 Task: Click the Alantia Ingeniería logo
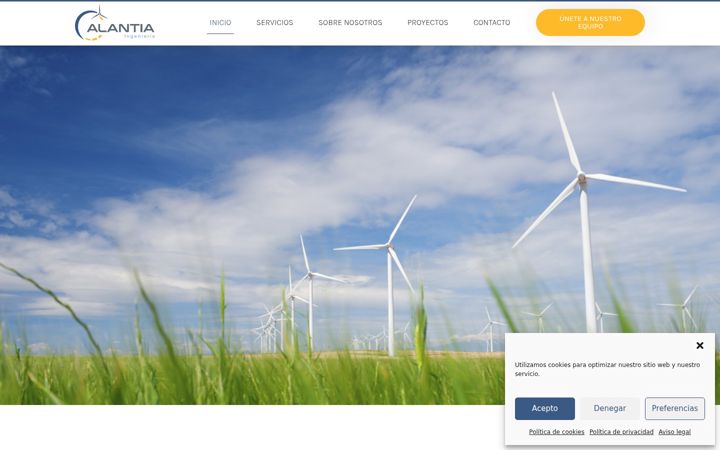115,23
